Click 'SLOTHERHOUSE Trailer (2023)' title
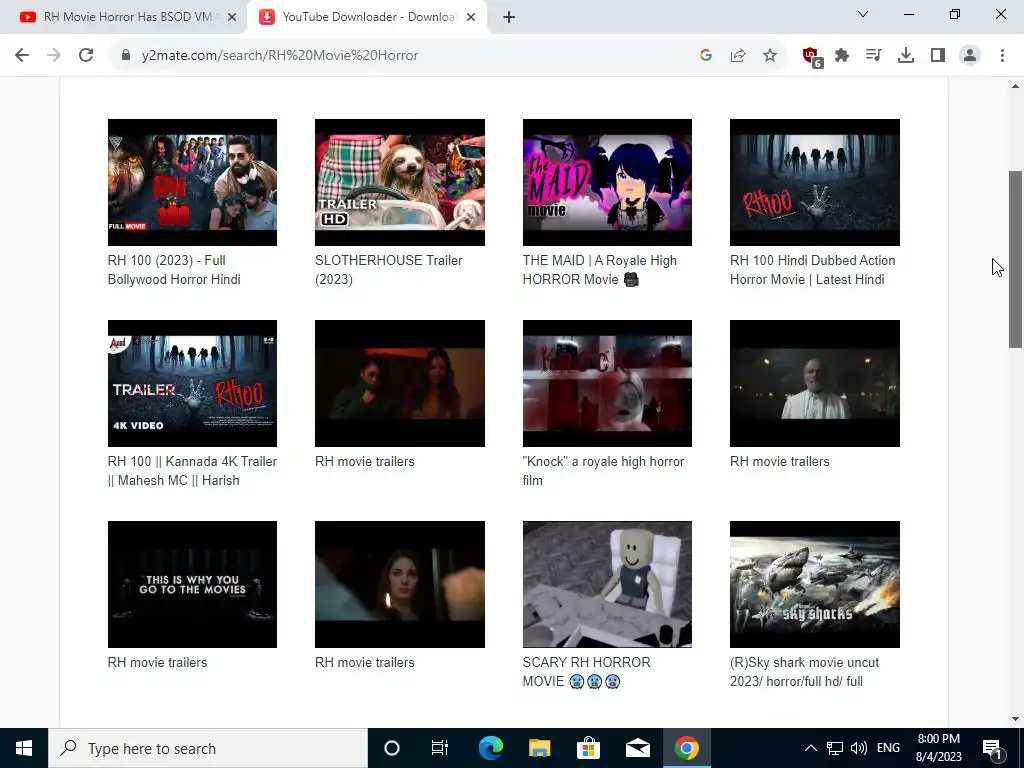The image size is (1024, 768). coord(389,270)
